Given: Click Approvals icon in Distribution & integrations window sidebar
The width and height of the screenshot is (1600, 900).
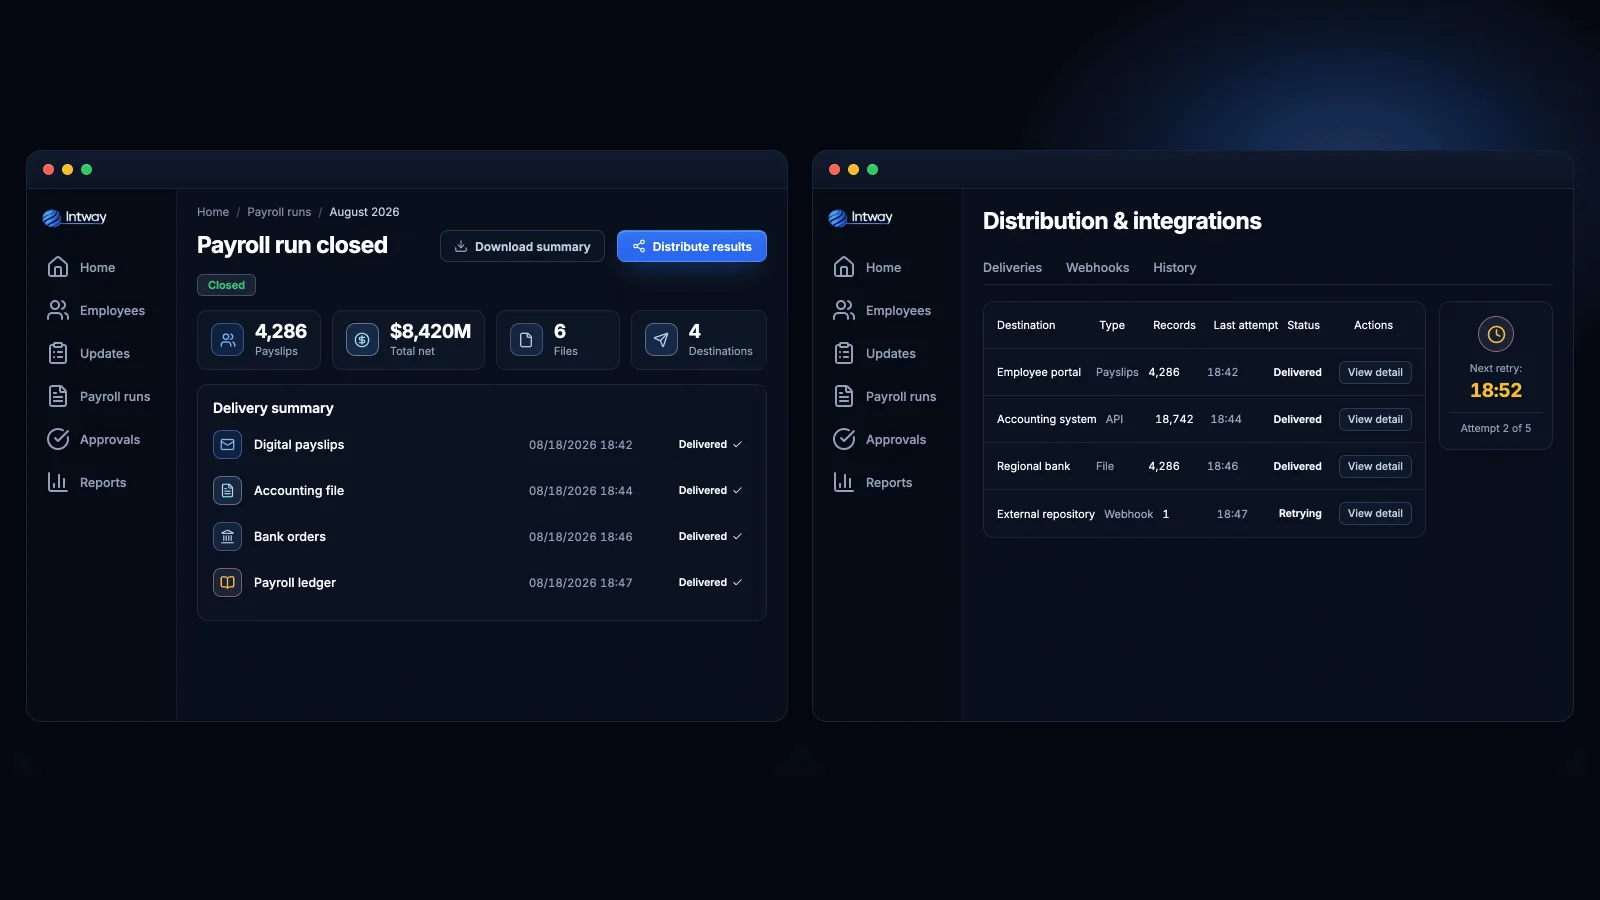Looking at the screenshot, I should tap(844, 439).
